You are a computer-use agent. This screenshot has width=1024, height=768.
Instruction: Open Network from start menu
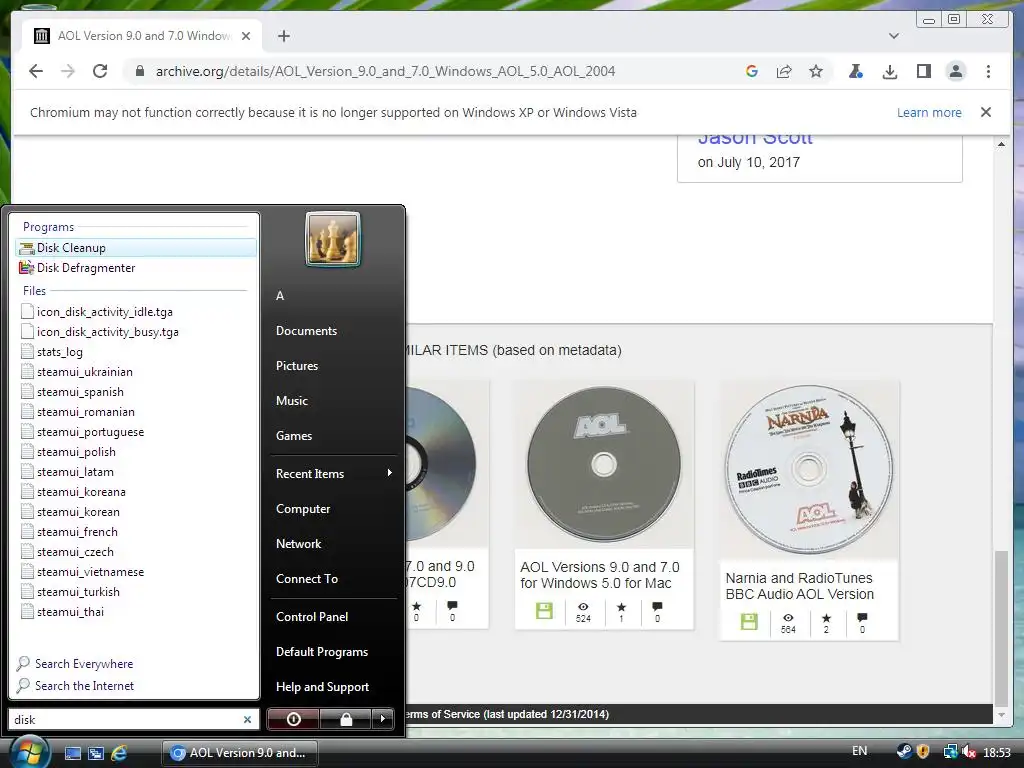298,544
